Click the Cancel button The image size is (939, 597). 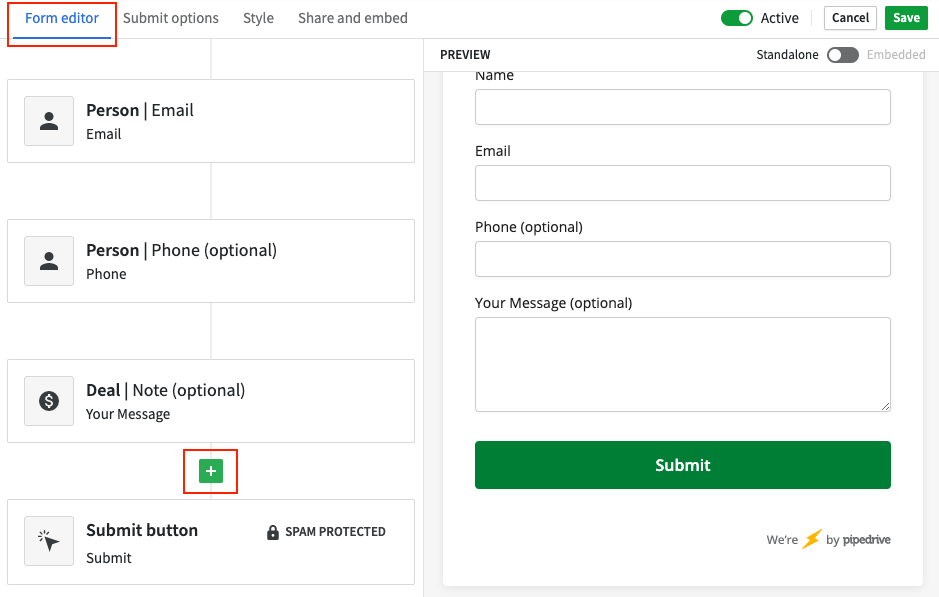tap(850, 18)
